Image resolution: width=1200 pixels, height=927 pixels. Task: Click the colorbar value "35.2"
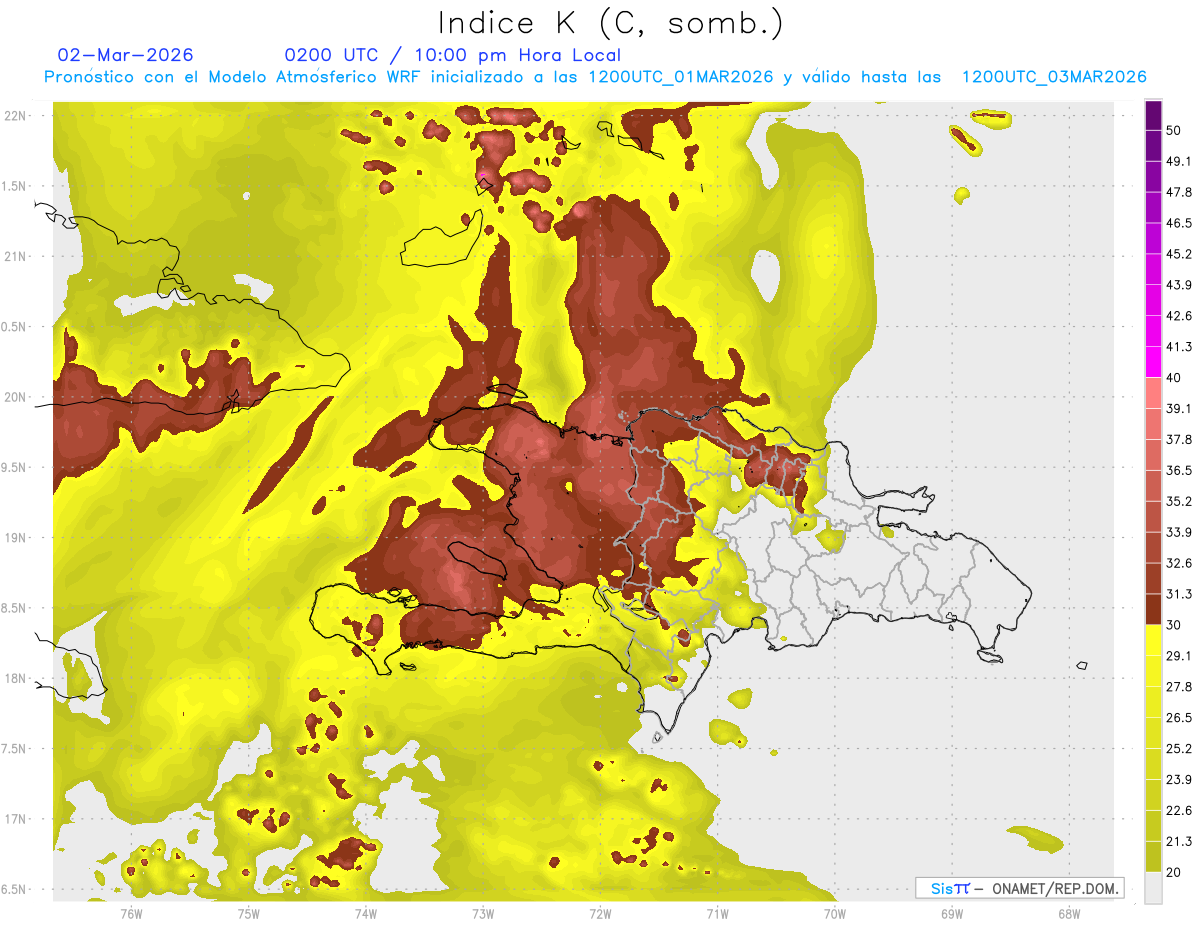pos(1180,501)
